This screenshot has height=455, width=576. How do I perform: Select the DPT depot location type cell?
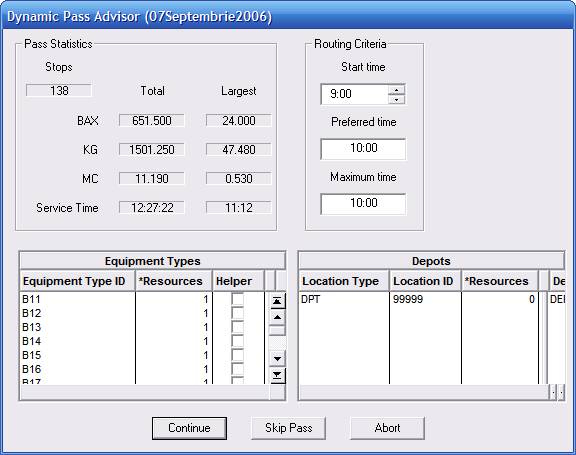pos(344,299)
